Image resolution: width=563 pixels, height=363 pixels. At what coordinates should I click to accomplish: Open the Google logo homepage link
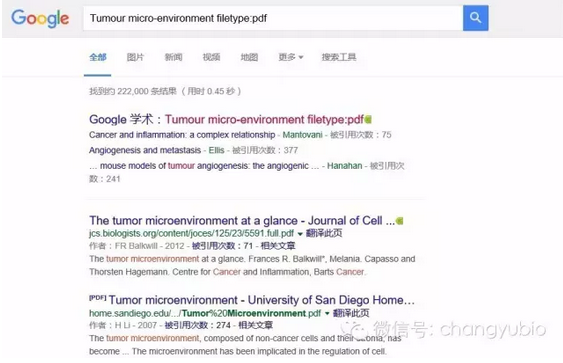40,18
